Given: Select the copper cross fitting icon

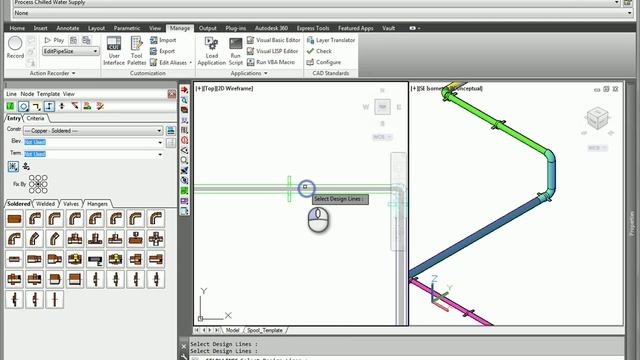Looking at the screenshot, I should (x=156, y=239).
